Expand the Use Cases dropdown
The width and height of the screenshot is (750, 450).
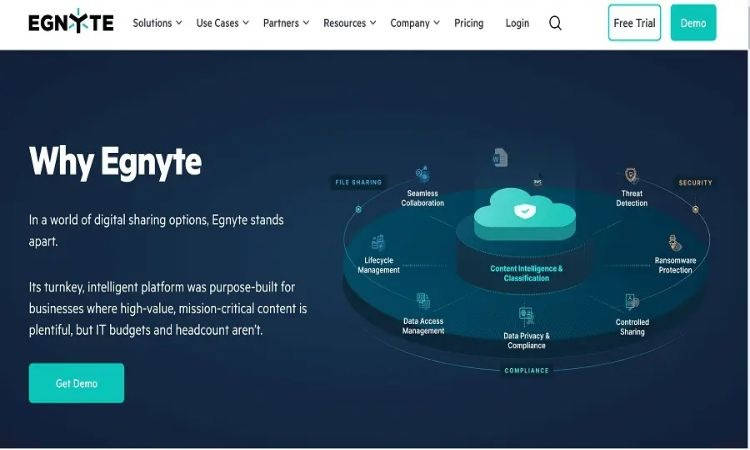(222, 23)
